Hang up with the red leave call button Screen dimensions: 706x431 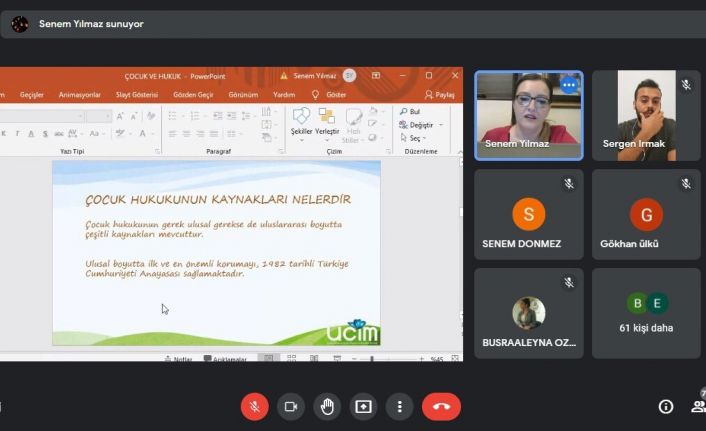(441, 406)
